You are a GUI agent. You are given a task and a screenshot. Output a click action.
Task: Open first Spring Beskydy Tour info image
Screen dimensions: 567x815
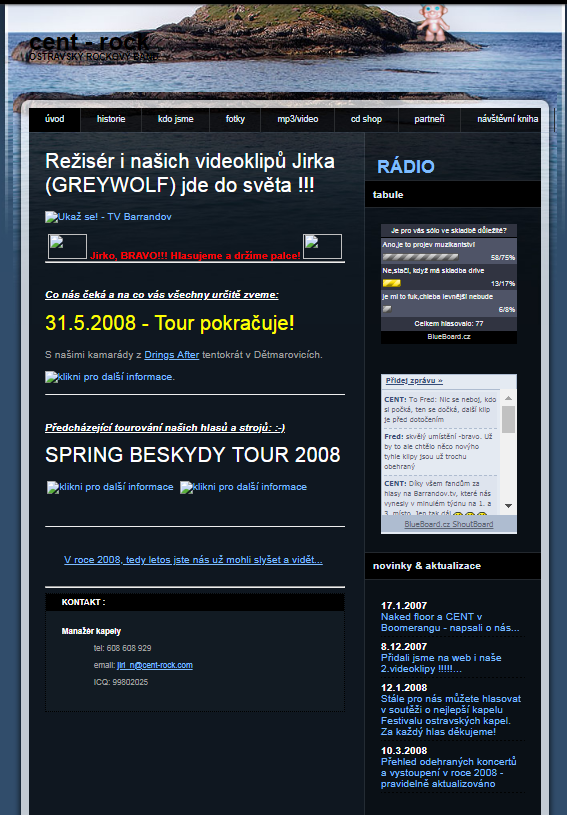pyautogui.click(x=110, y=487)
